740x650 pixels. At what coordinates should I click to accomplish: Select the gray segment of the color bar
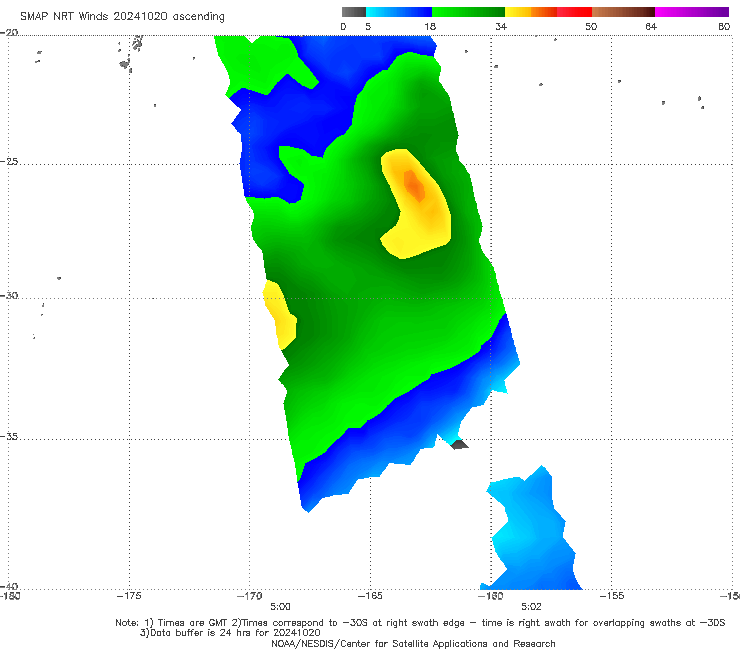click(354, 12)
